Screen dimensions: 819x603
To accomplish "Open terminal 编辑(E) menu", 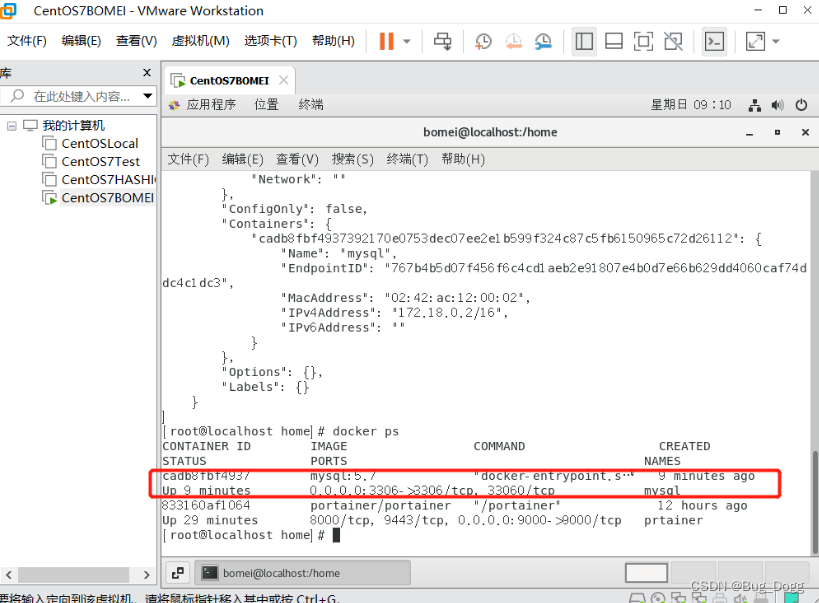I will click(x=242, y=159).
